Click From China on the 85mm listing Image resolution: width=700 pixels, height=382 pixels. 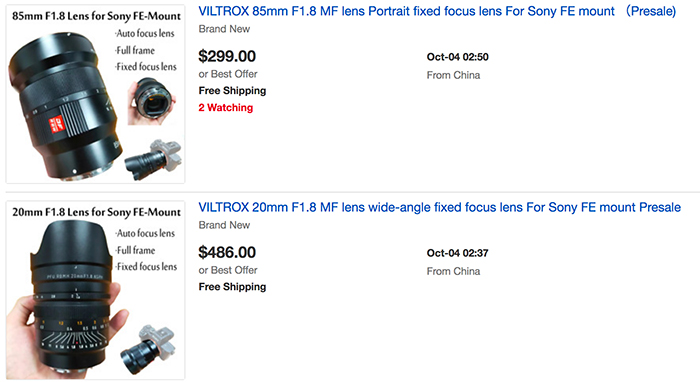[x=453, y=75]
